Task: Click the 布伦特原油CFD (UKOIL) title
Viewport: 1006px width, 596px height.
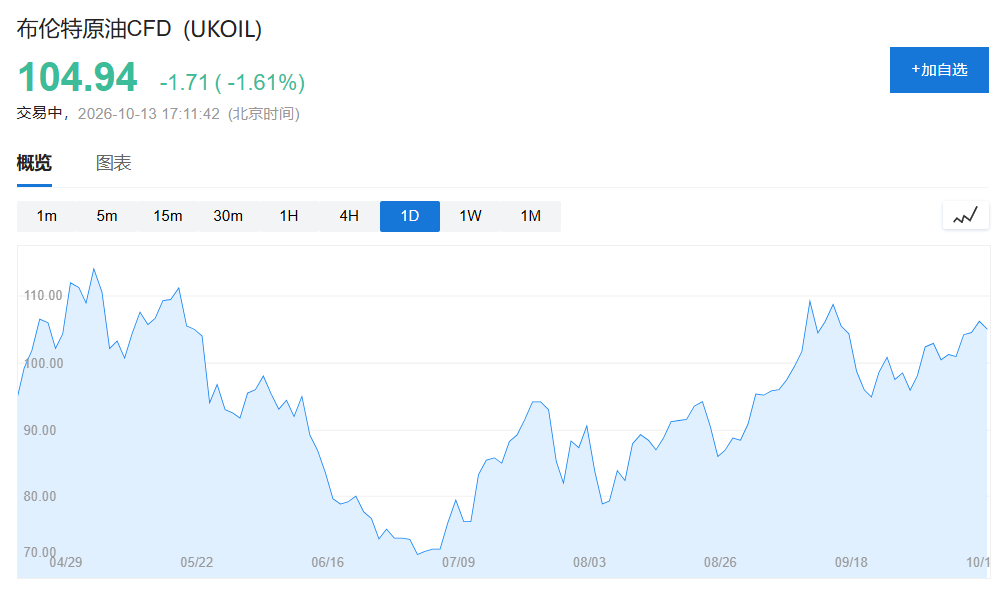Action: pos(139,29)
